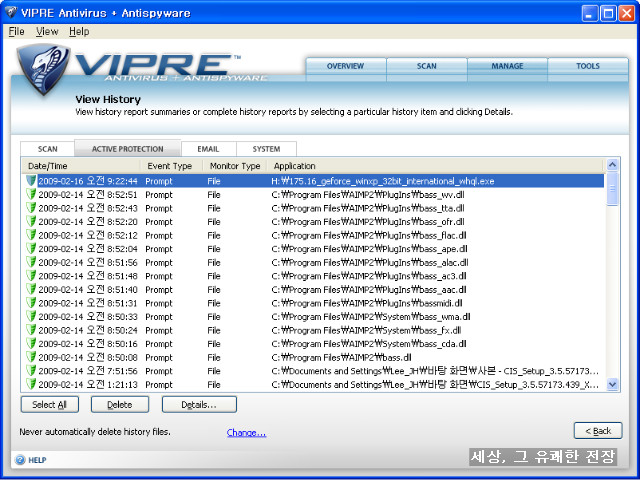Click the history list scrollbar thumb
This screenshot has height=480, width=640.
point(612,189)
